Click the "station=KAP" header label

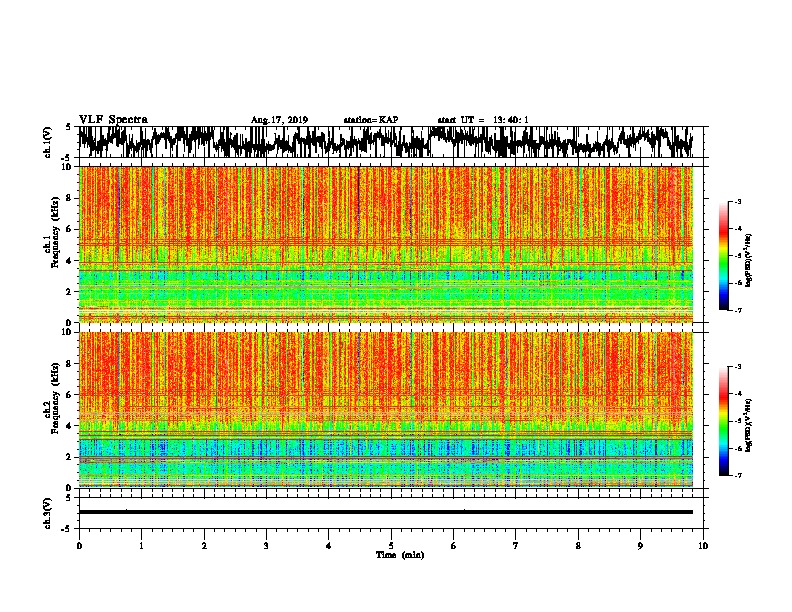tap(371, 120)
